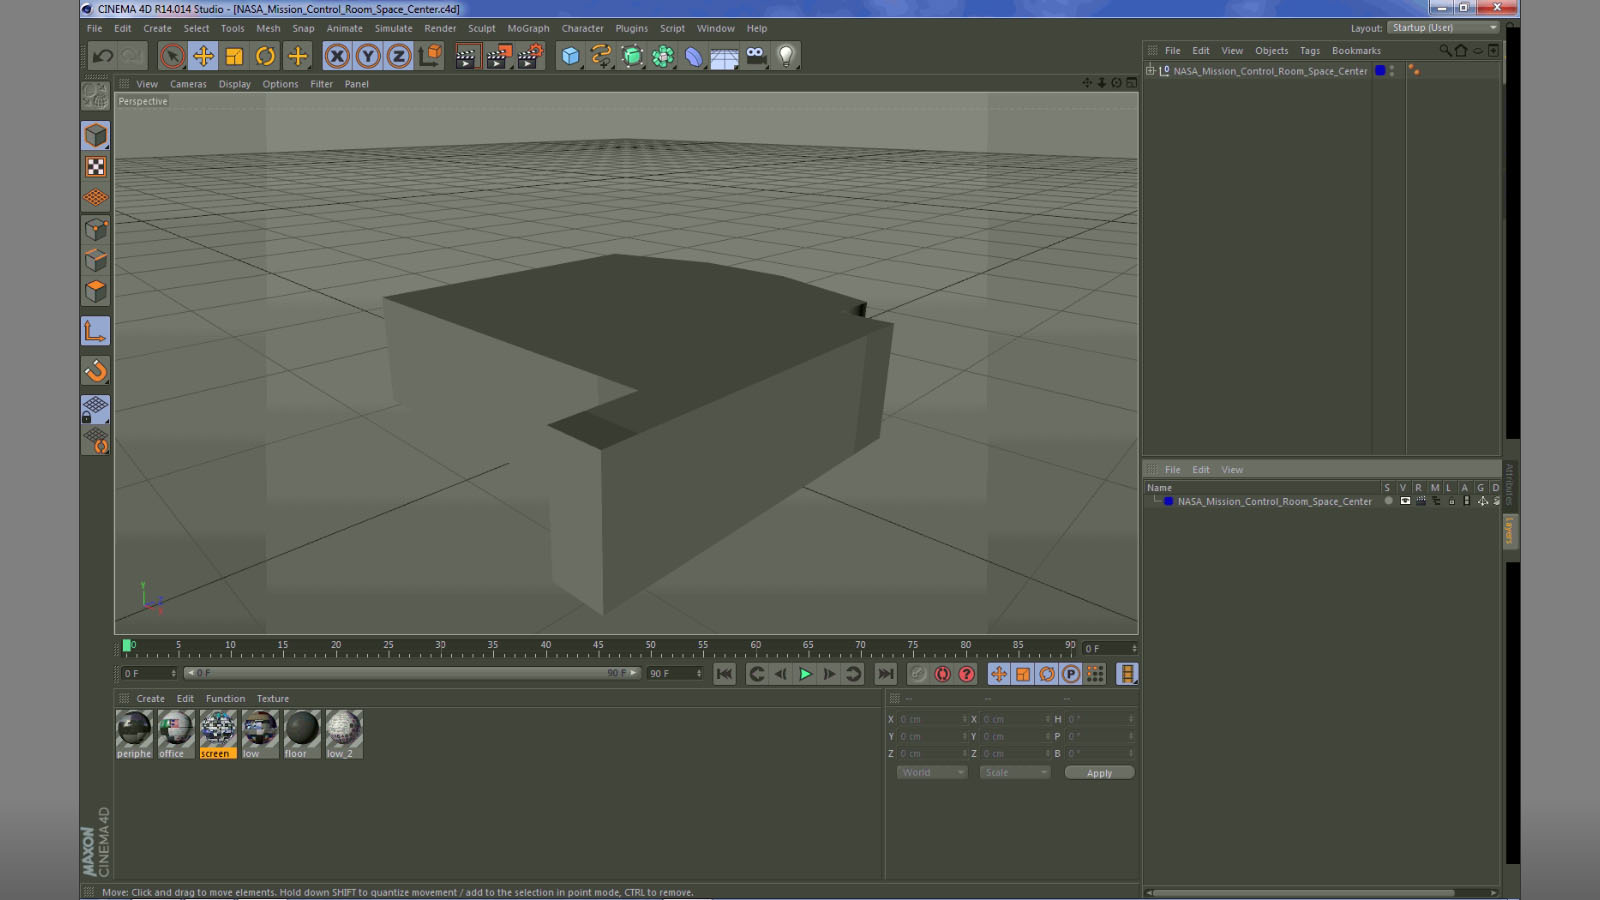Open the viewport Cameras menu
Viewport: 1600px width, 900px height.
coord(188,84)
